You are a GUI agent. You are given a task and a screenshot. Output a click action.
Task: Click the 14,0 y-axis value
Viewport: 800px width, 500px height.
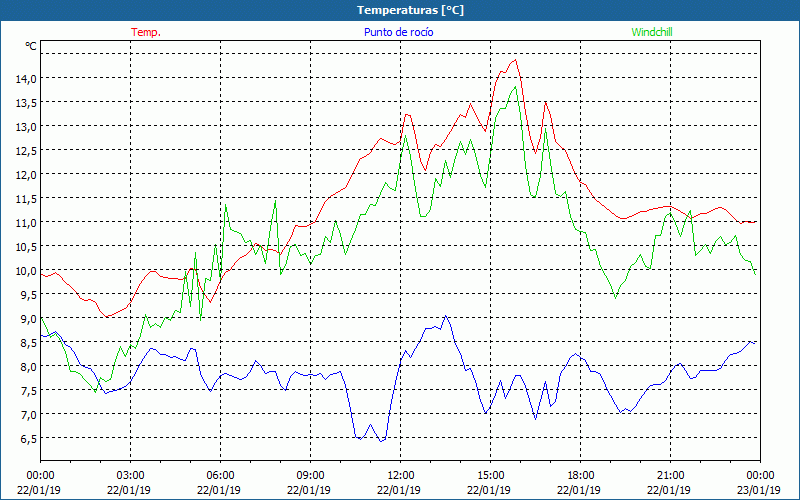[x=26, y=79]
